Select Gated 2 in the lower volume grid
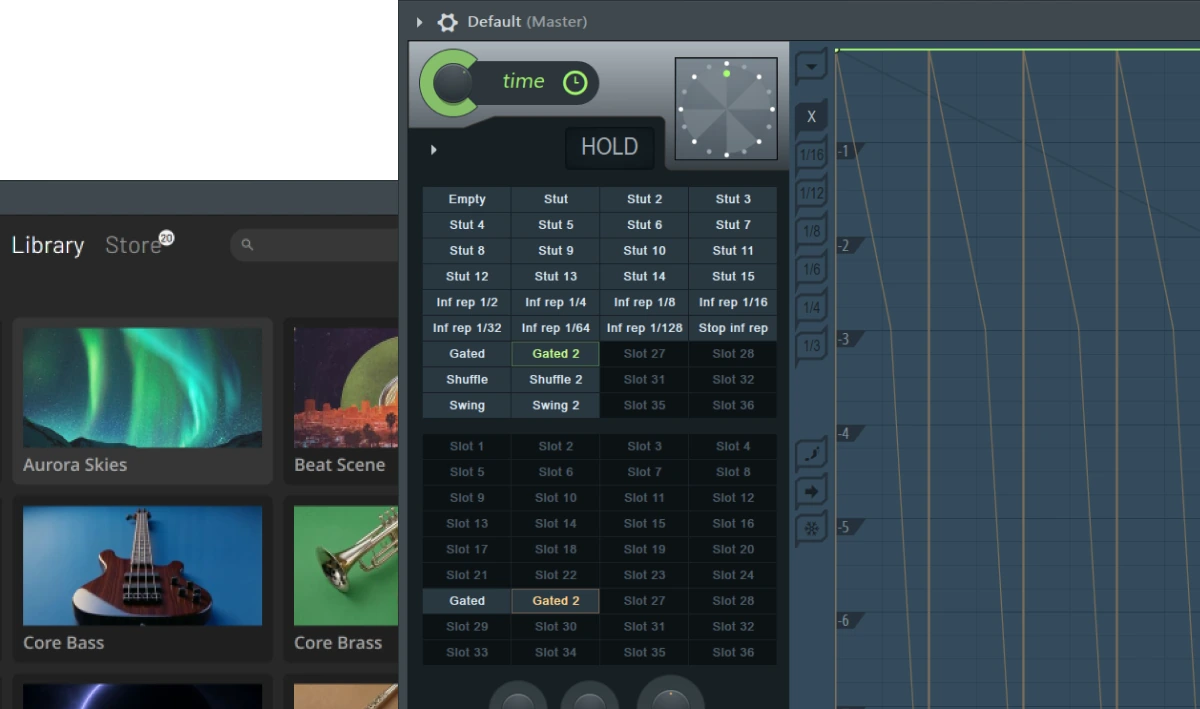1200x709 pixels. coord(556,601)
